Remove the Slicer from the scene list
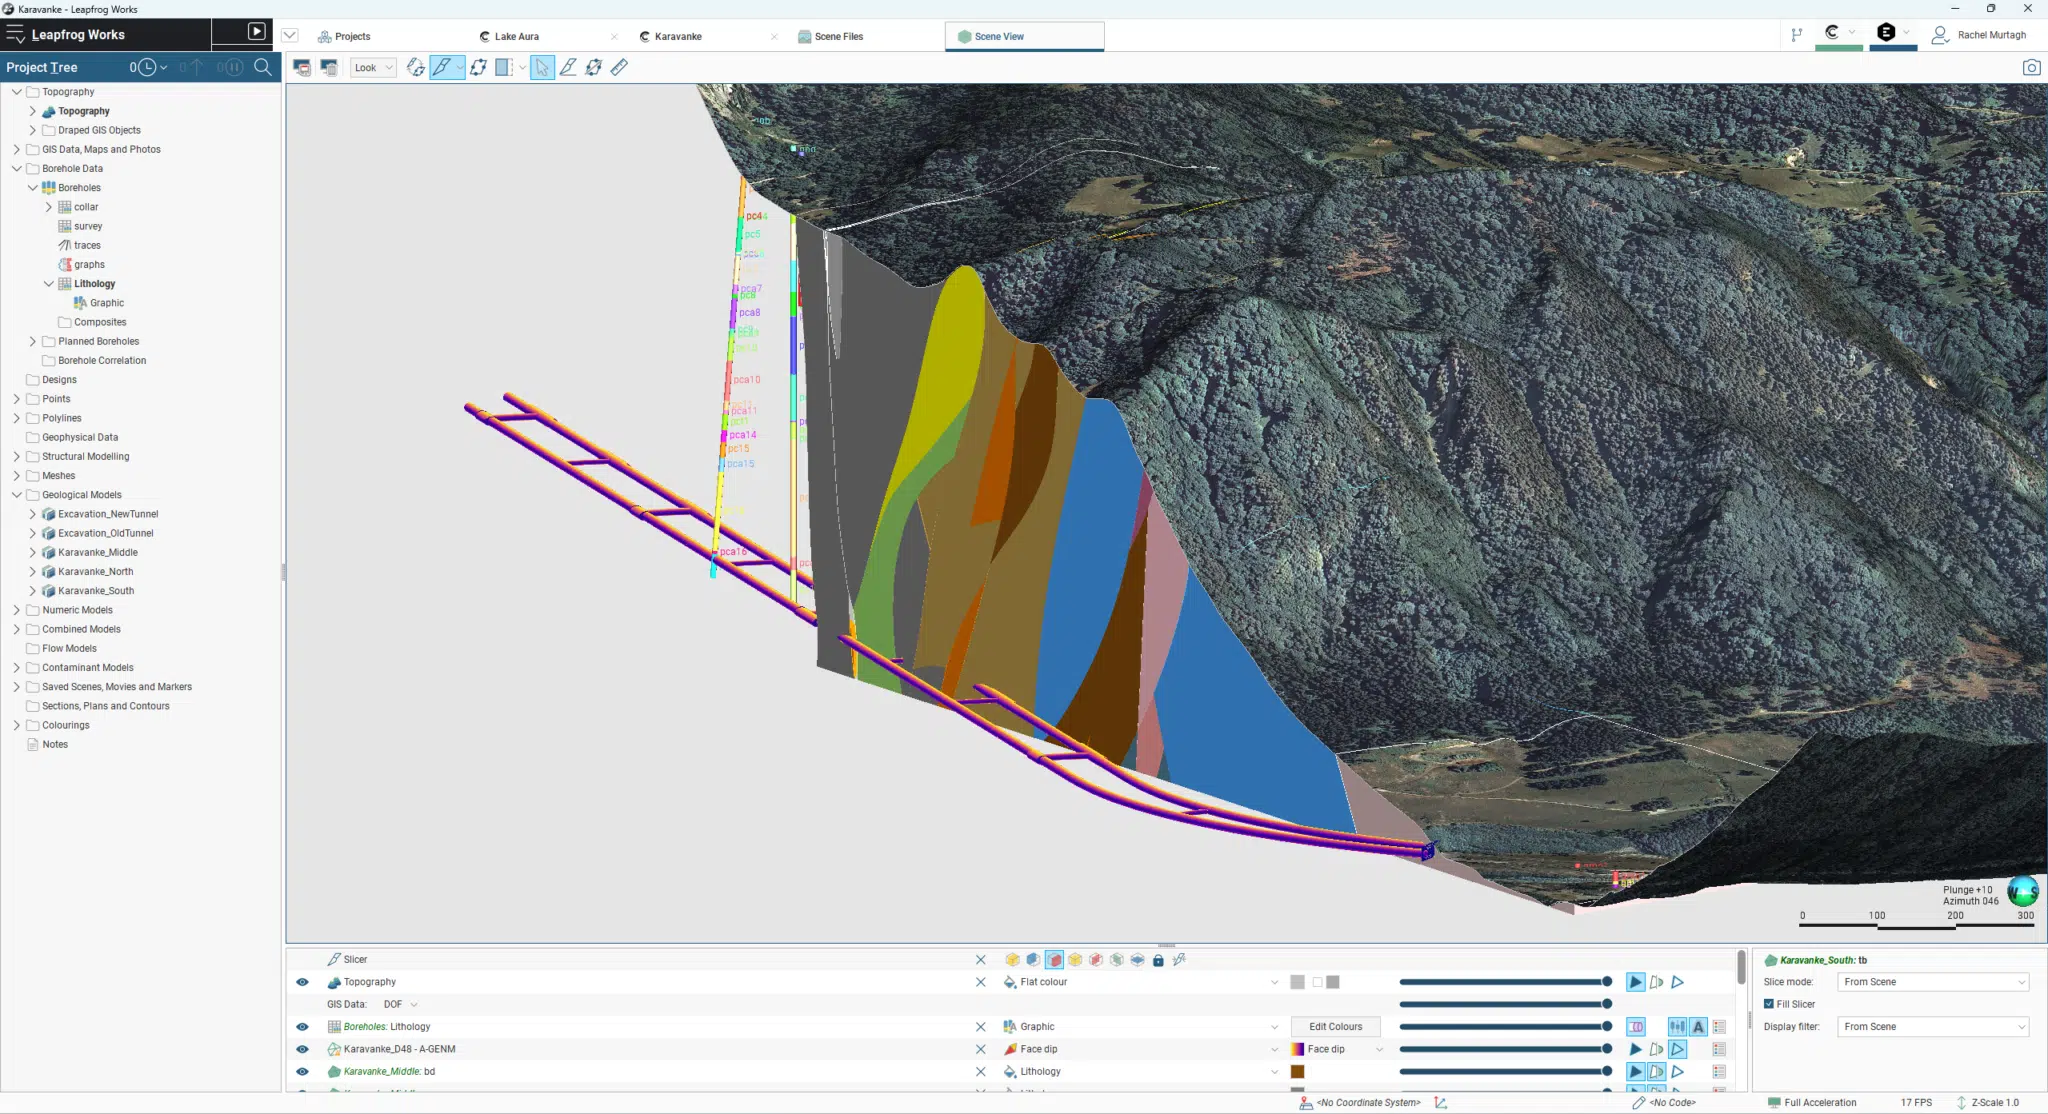The width and height of the screenshot is (2048, 1114). point(980,960)
